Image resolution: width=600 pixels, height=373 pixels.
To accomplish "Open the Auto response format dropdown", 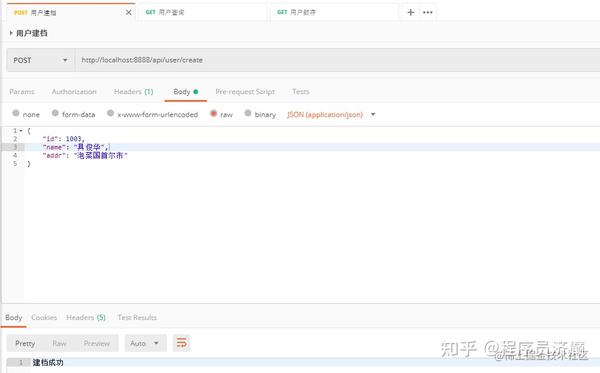I will point(145,343).
